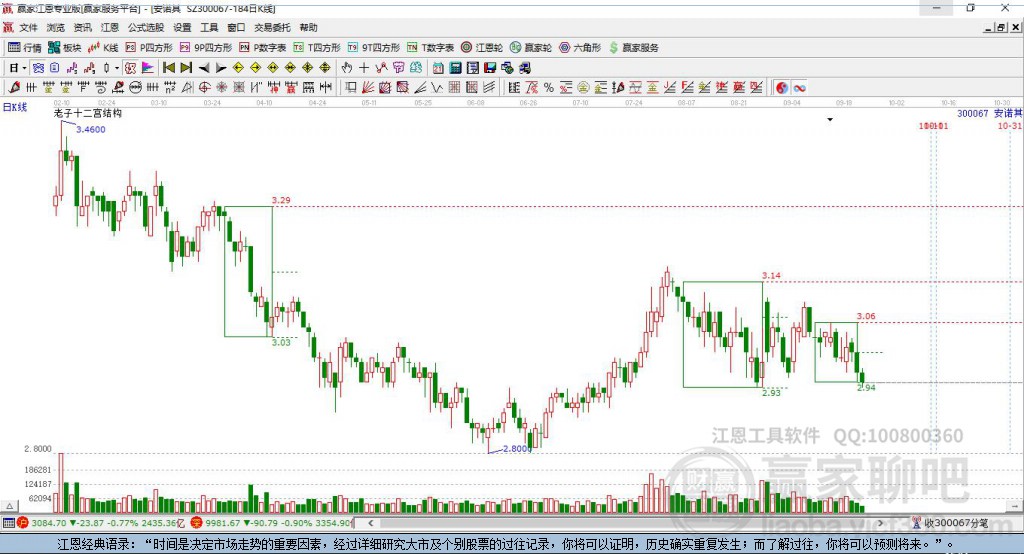Viewport: 1024px width, 554px height.
Task: Select the pencil drawing tool
Action: tap(14, 88)
